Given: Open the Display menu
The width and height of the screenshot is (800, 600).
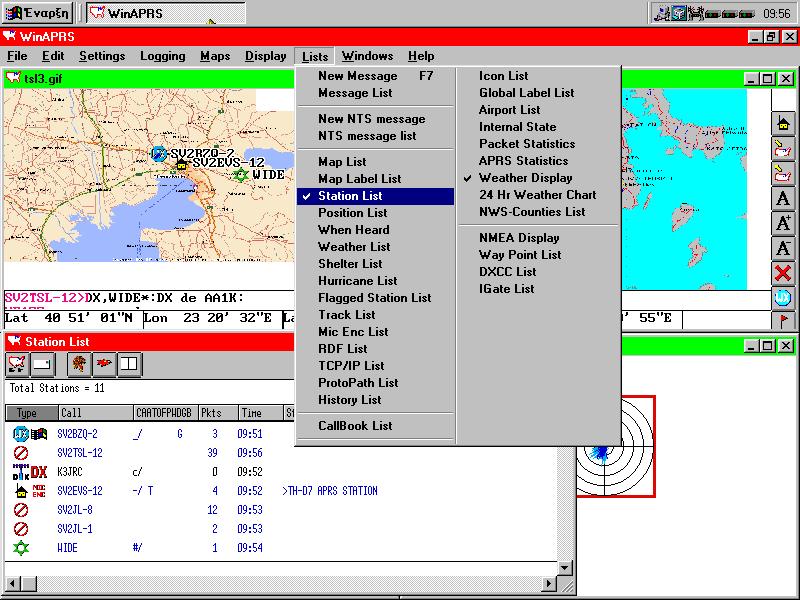Looking at the screenshot, I should (x=265, y=56).
